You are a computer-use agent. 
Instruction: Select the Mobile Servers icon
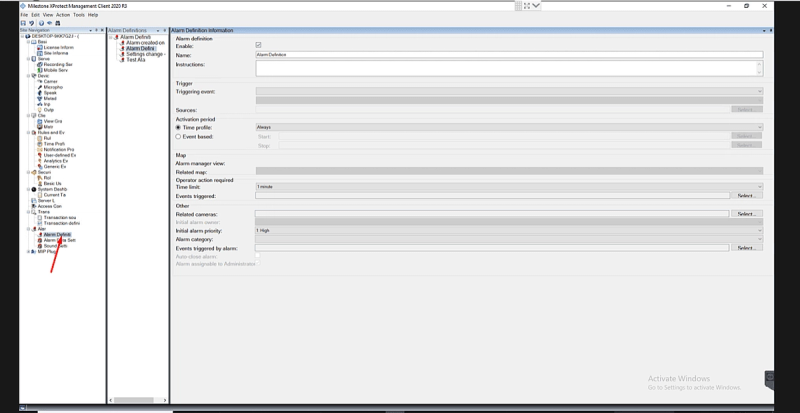pyautogui.click(x=40, y=70)
